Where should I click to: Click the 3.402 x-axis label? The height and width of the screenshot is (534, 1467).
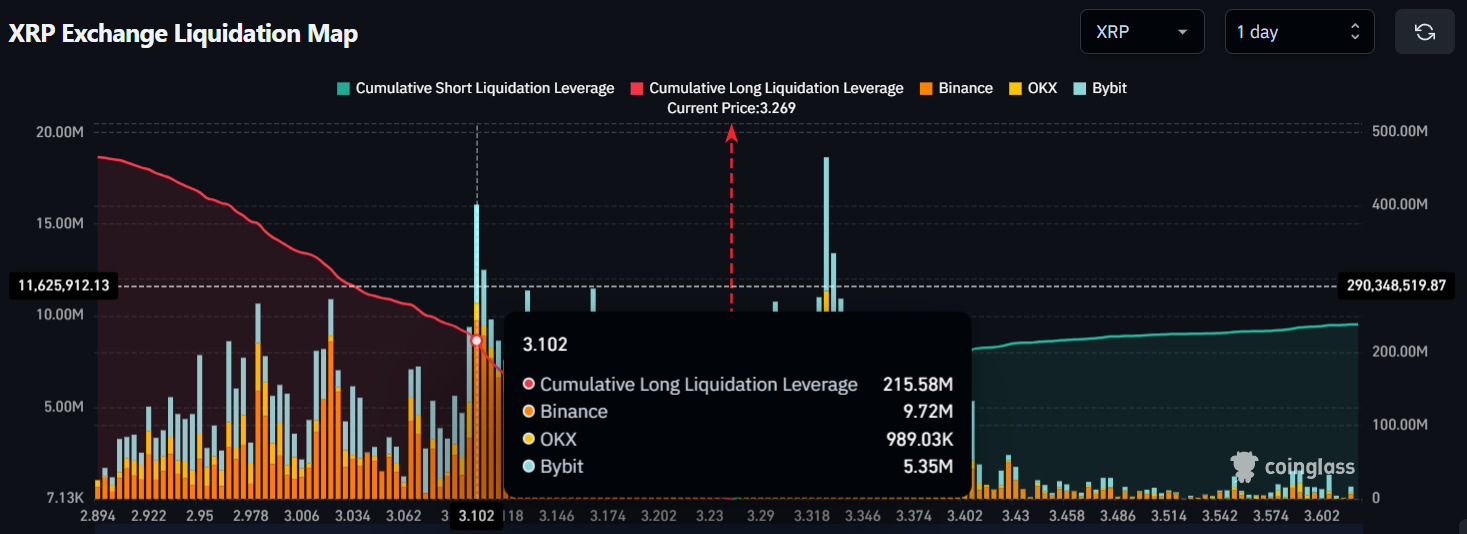point(965,516)
